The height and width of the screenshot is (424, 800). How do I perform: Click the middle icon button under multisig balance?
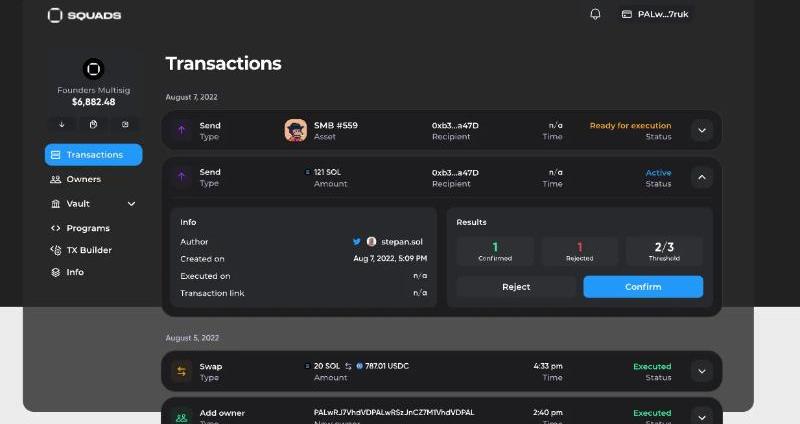93,124
